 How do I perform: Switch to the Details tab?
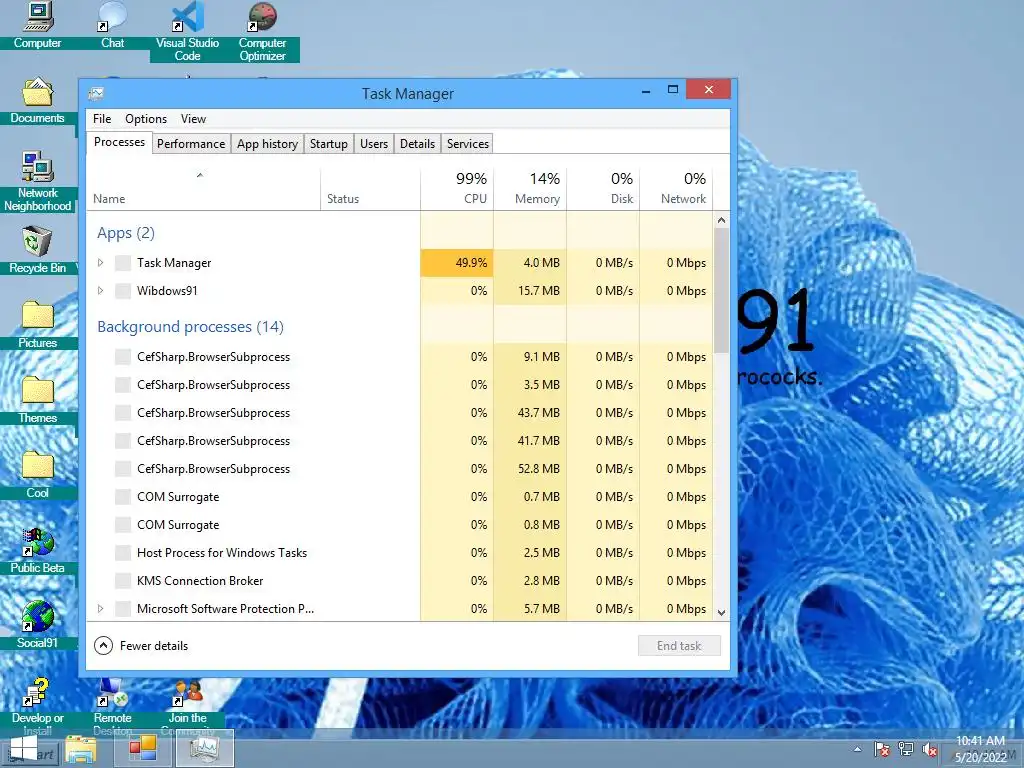tap(417, 144)
